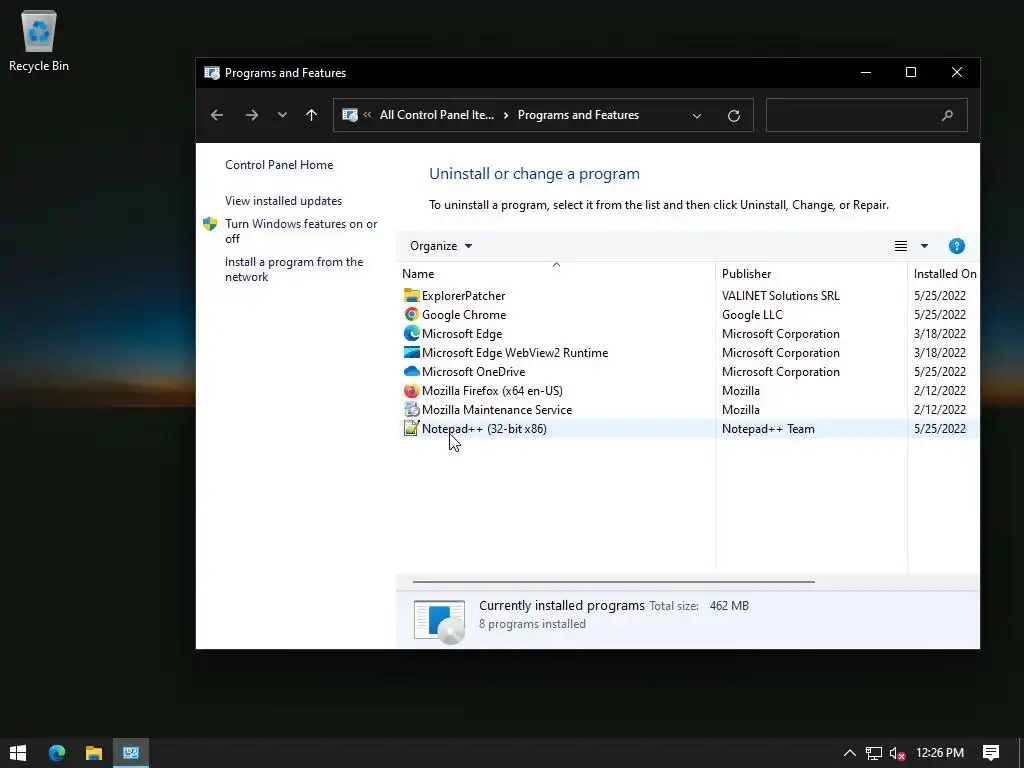The width and height of the screenshot is (1024, 768).
Task: Open All Control Panel Items breadcrumb
Action: 437,115
